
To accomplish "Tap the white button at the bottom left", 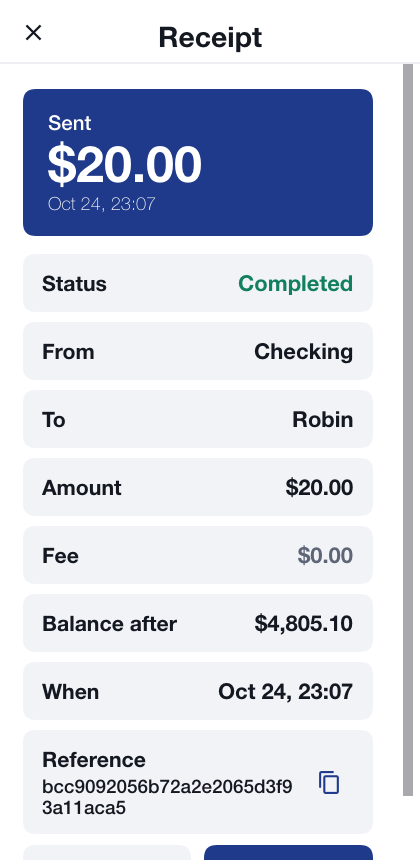I will click(x=107, y=853).
